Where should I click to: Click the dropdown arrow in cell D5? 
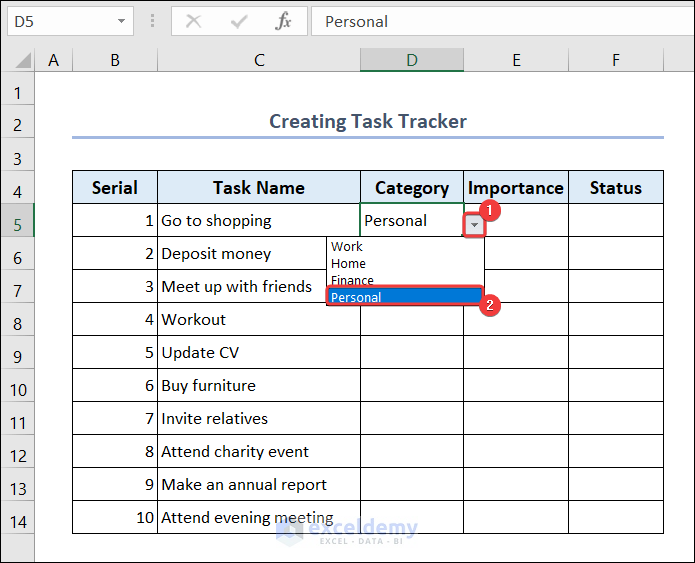pos(474,226)
